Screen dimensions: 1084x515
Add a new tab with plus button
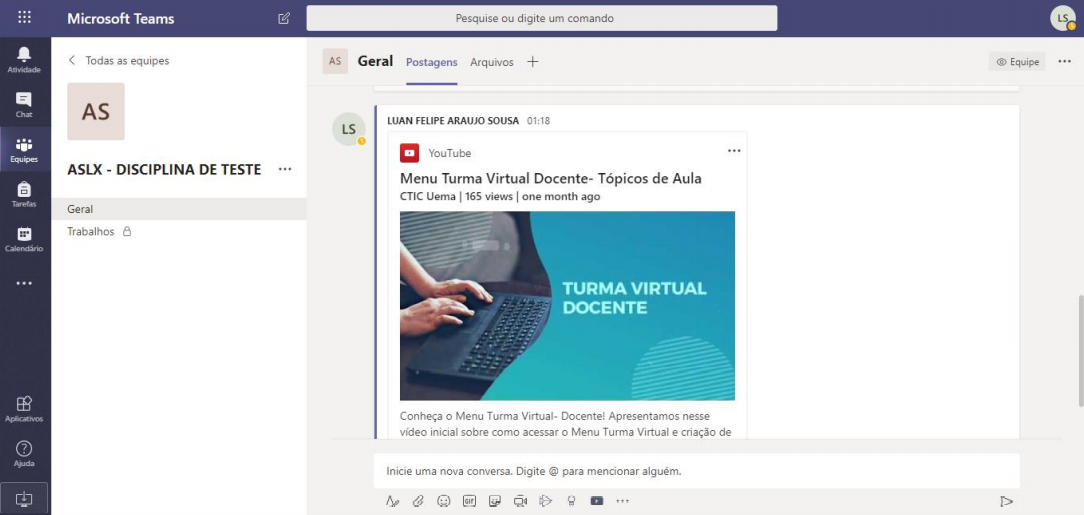tap(533, 62)
